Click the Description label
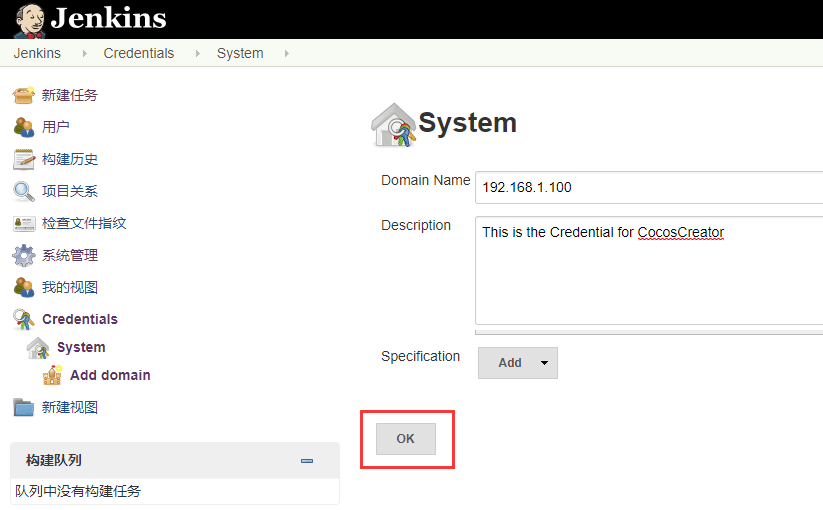This screenshot has height=510, width=823. pyautogui.click(x=416, y=225)
